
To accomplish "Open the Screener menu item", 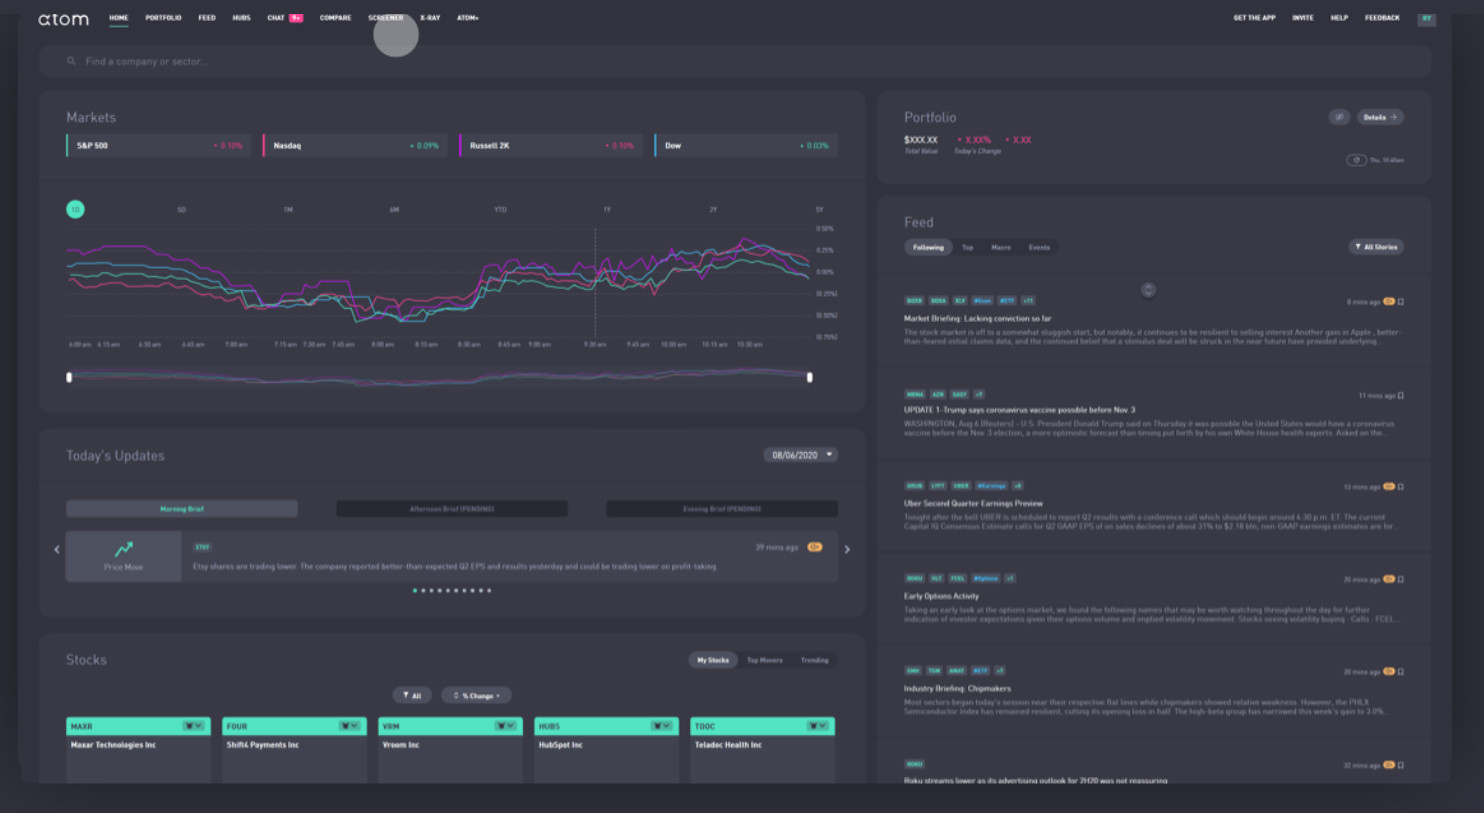I will coord(385,18).
